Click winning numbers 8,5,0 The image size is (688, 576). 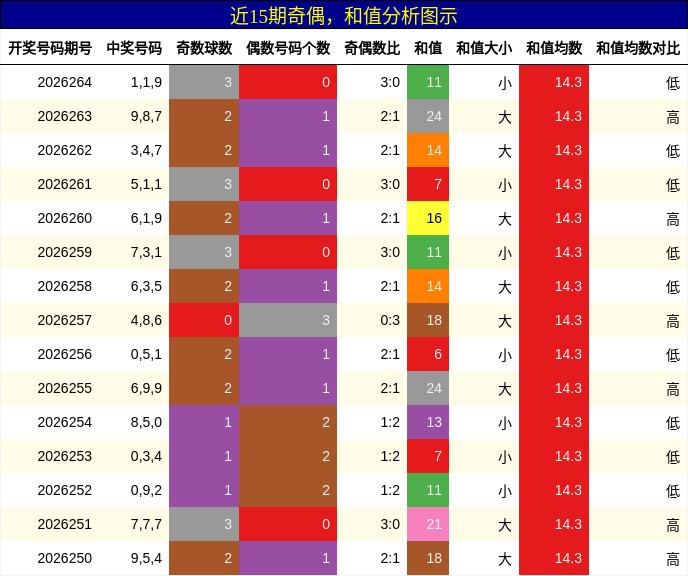tap(146, 422)
